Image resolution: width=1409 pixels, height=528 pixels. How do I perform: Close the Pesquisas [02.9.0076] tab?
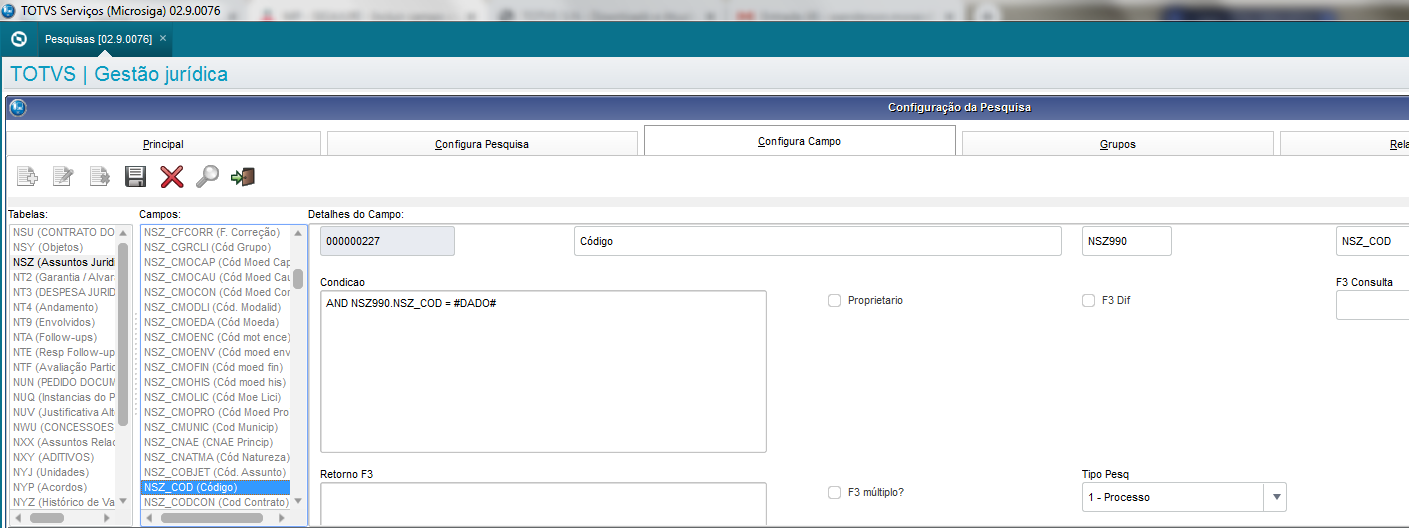(x=163, y=38)
